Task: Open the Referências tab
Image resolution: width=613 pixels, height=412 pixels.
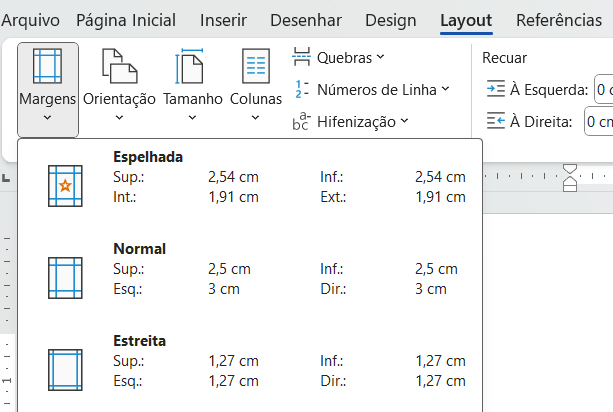Action: 559,20
